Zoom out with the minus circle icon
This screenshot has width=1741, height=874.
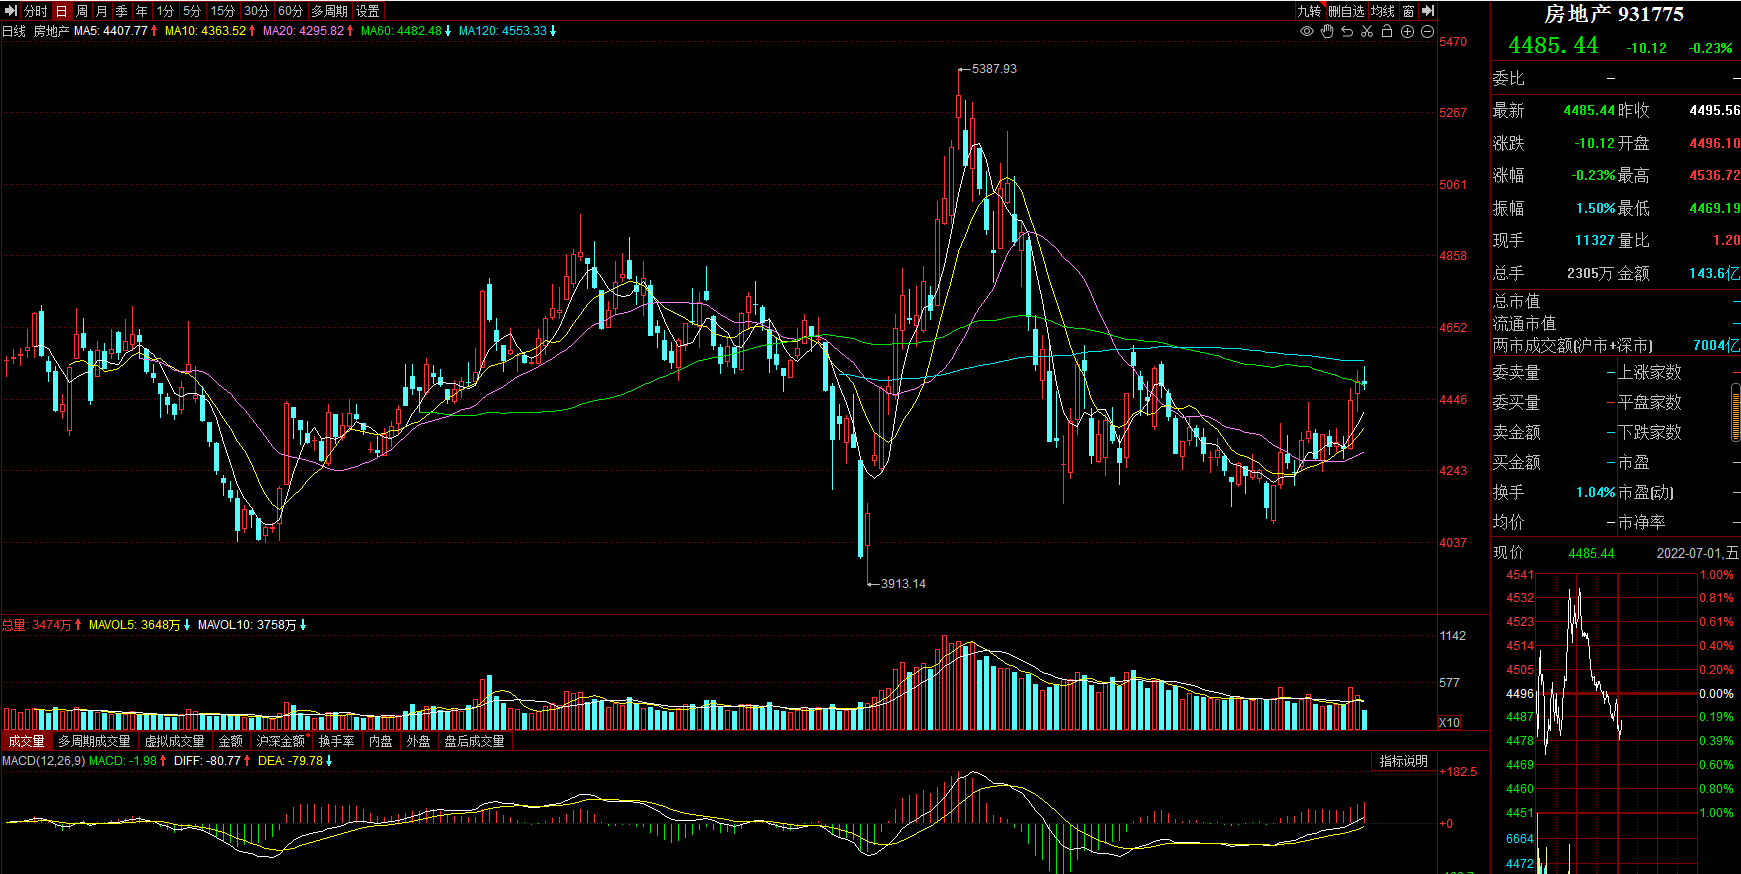pyautogui.click(x=1427, y=31)
